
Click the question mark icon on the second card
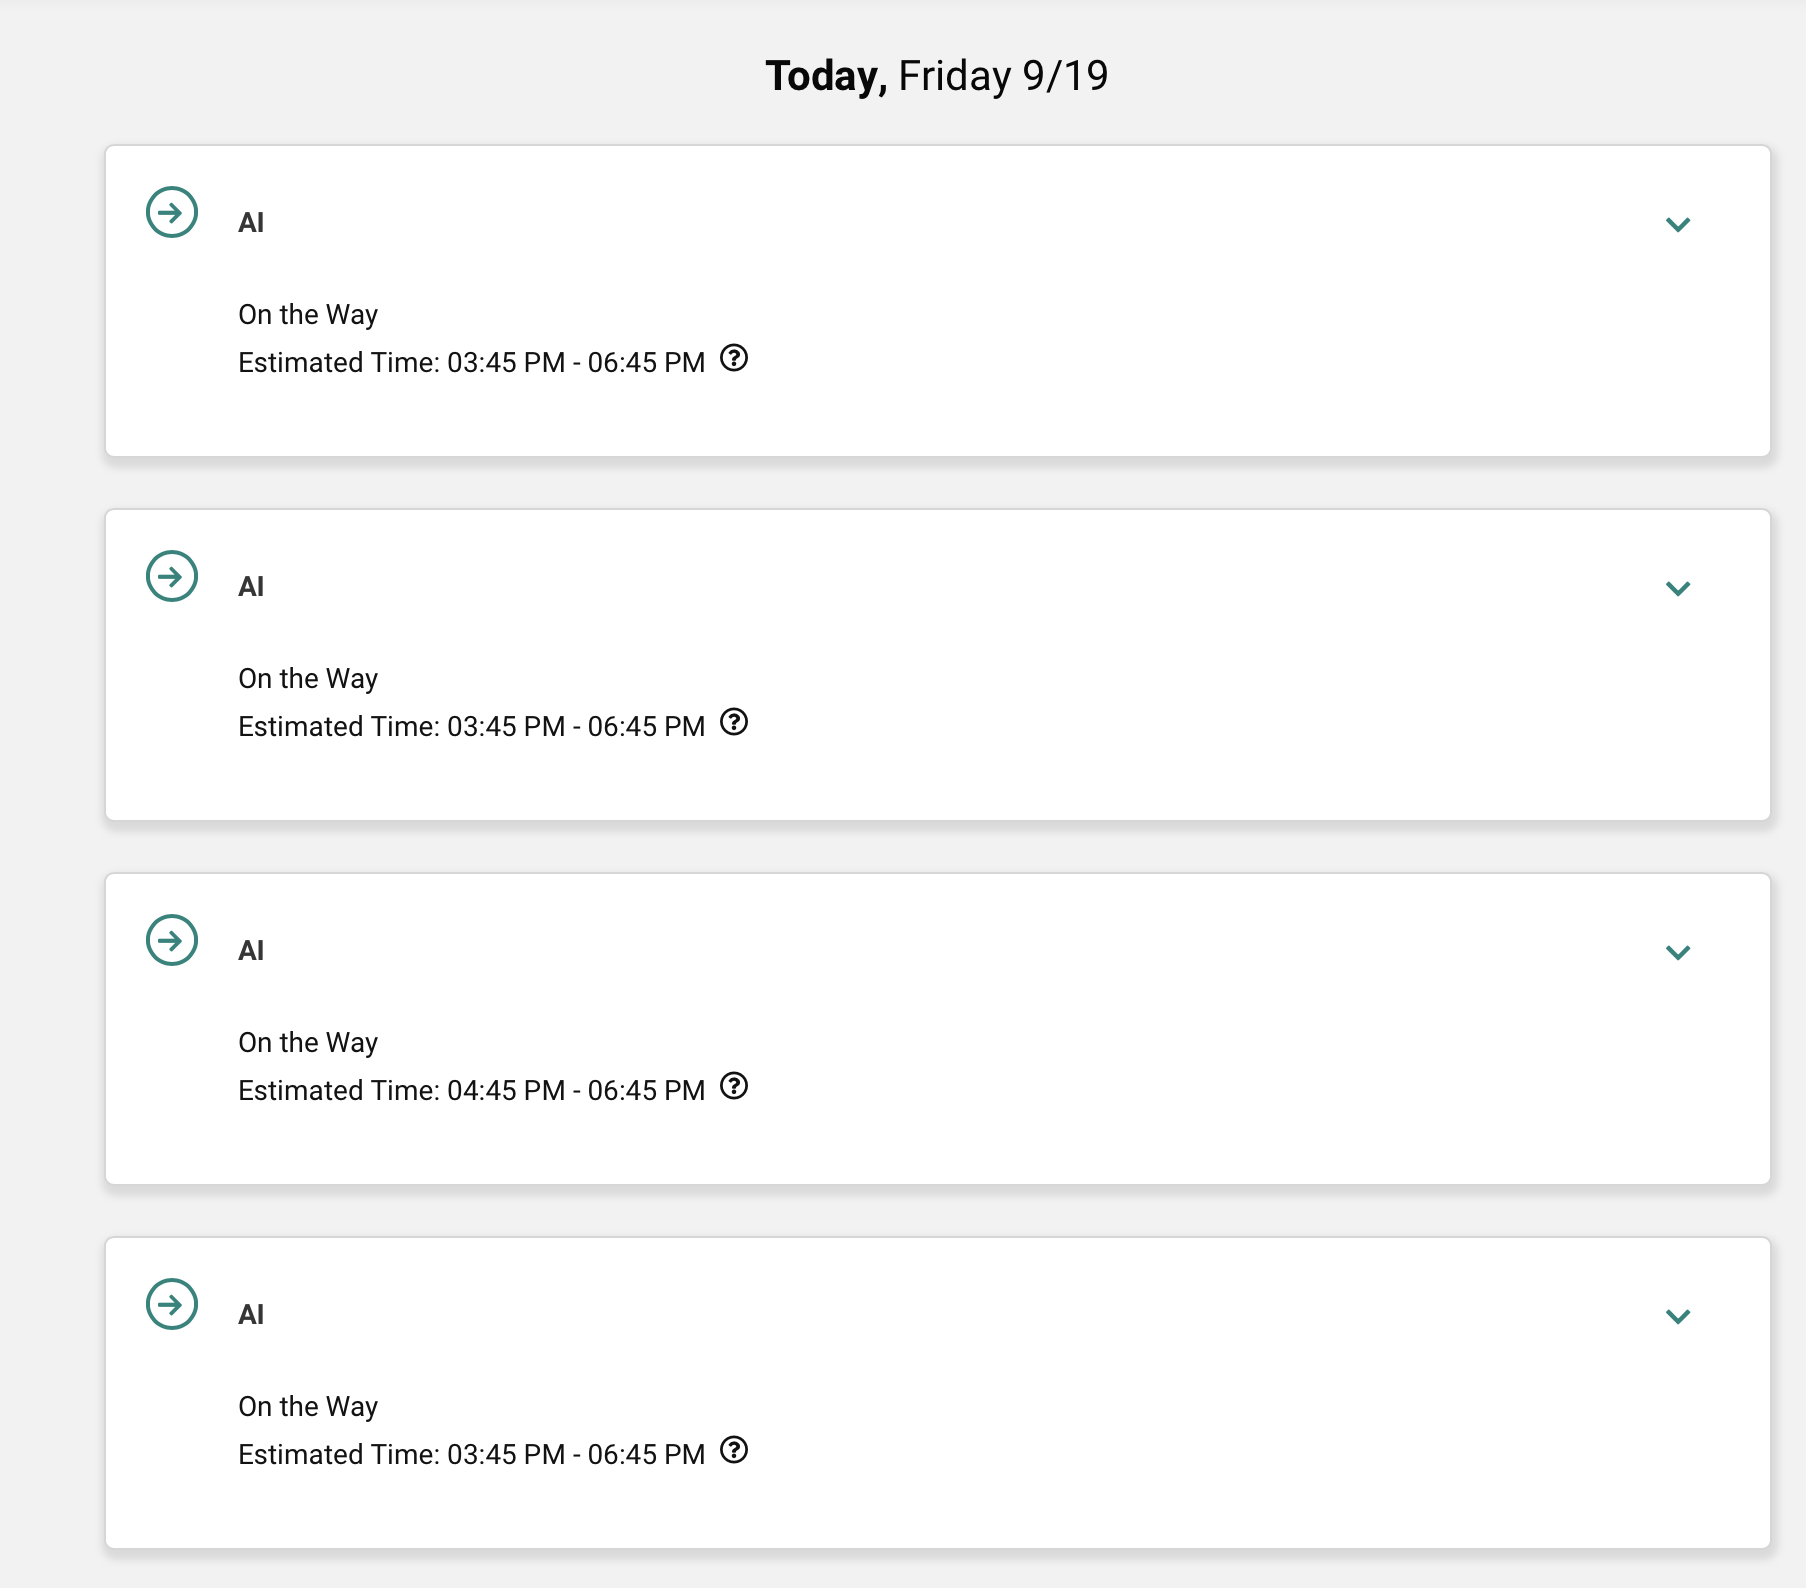pyautogui.click(x=735, y=723)
